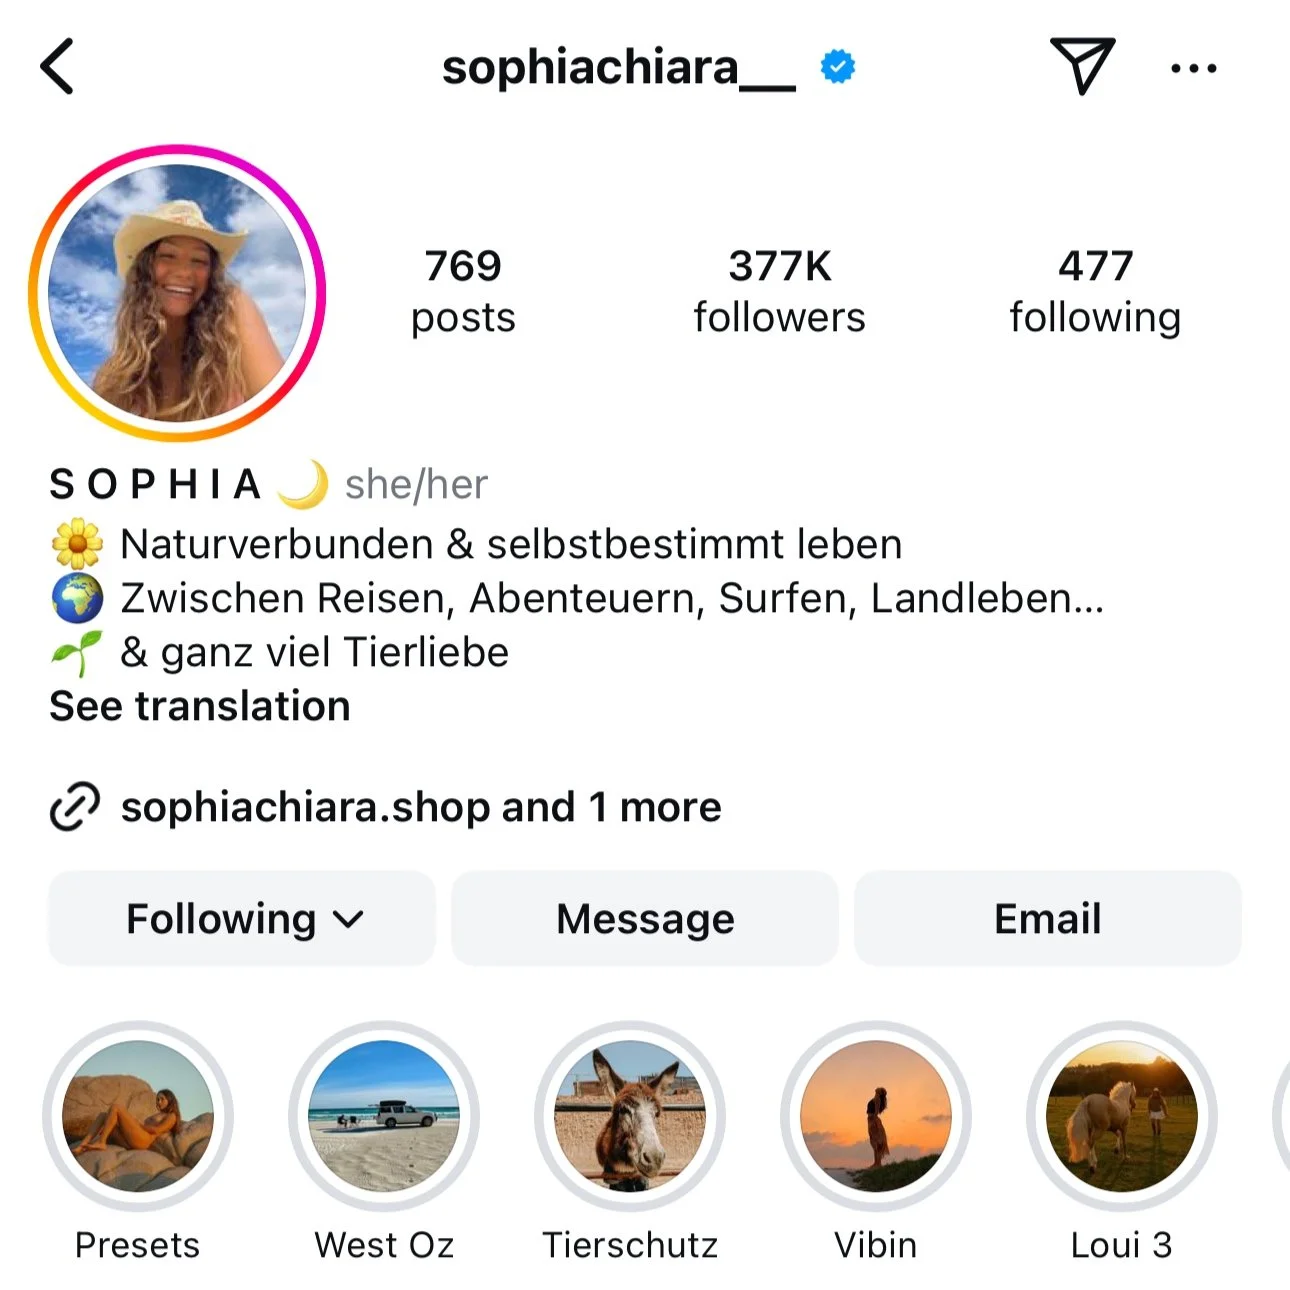Screen dimensions: 1290x1290
Task: Open the West Oz highlight
Action: (384, 1116)
